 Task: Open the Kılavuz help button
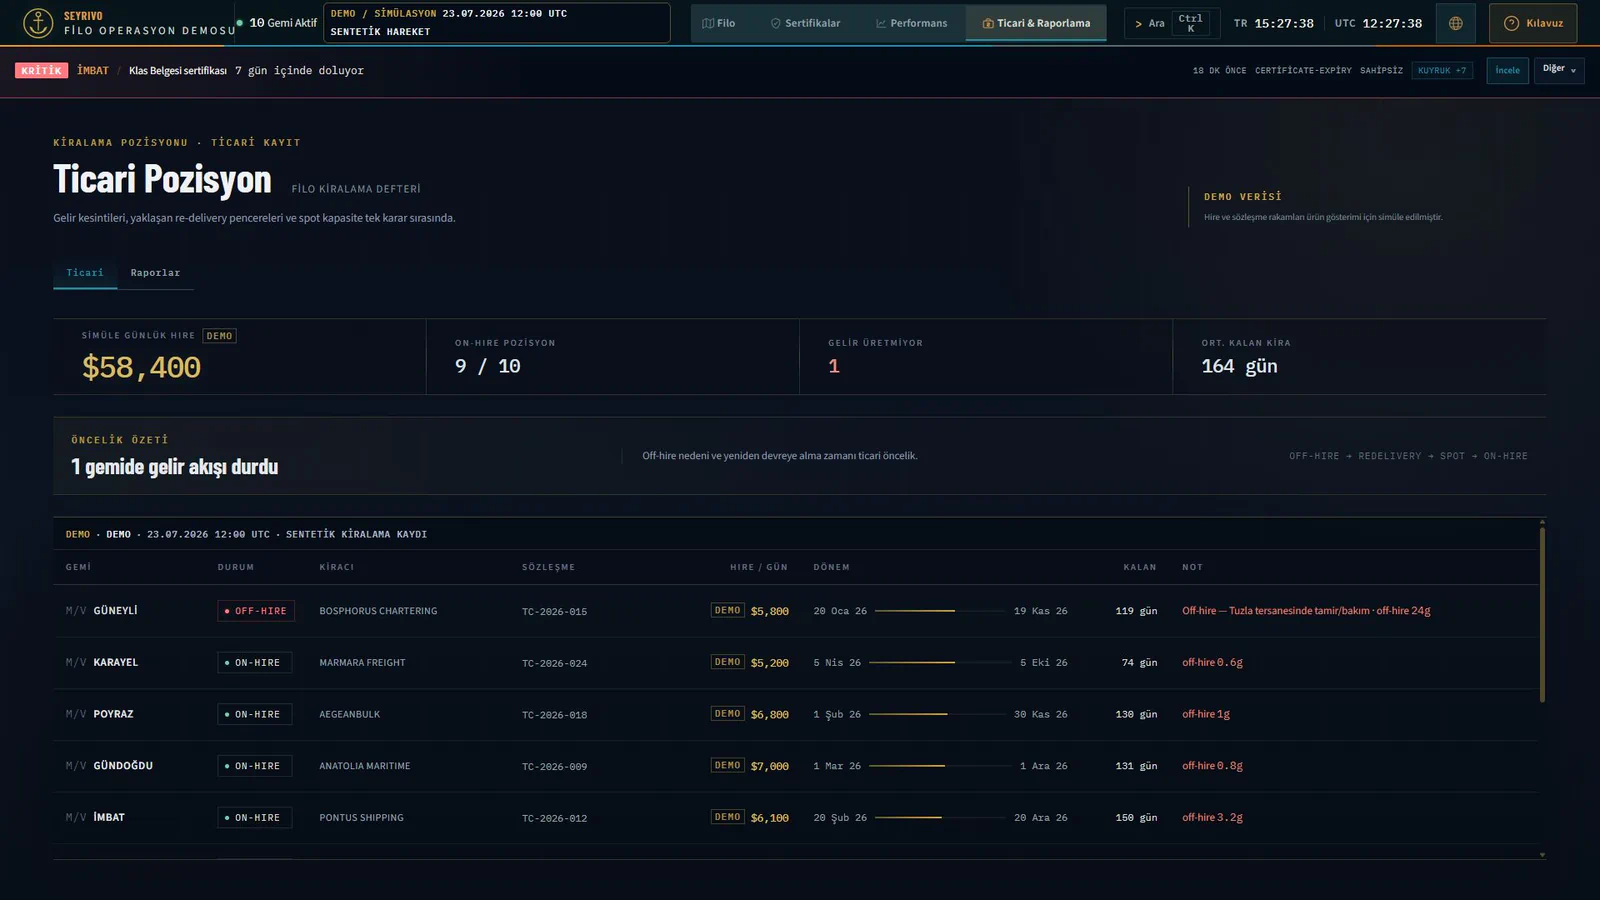pos(1533,23)
